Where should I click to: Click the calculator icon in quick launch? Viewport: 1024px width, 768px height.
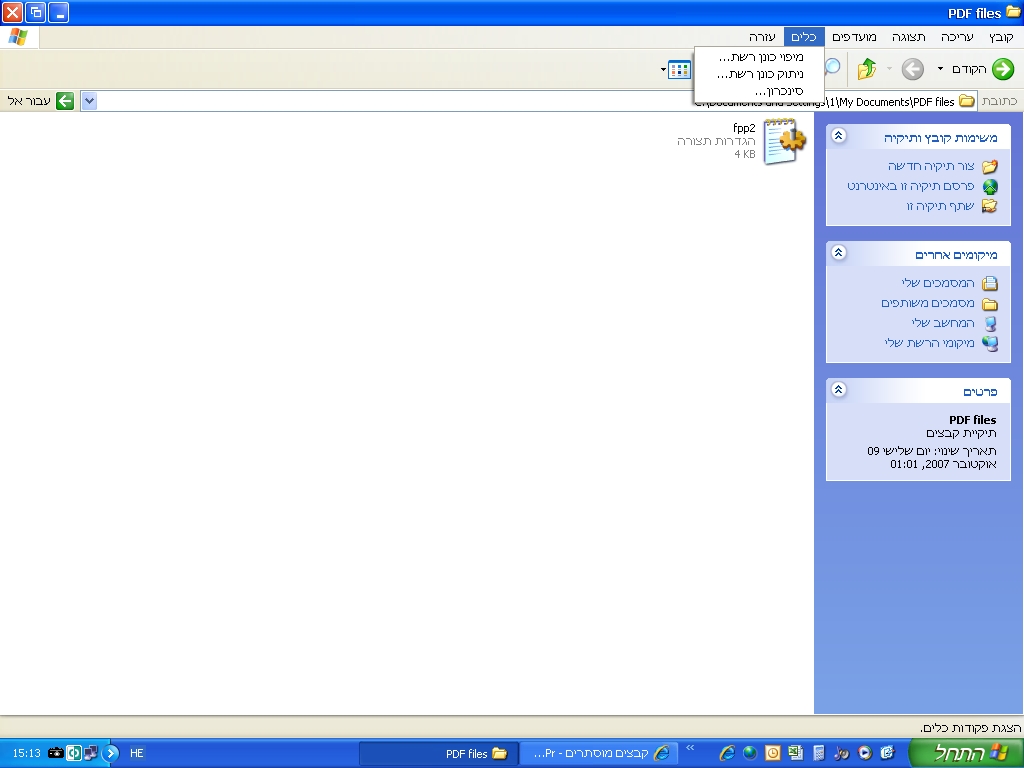click(818, 753)
